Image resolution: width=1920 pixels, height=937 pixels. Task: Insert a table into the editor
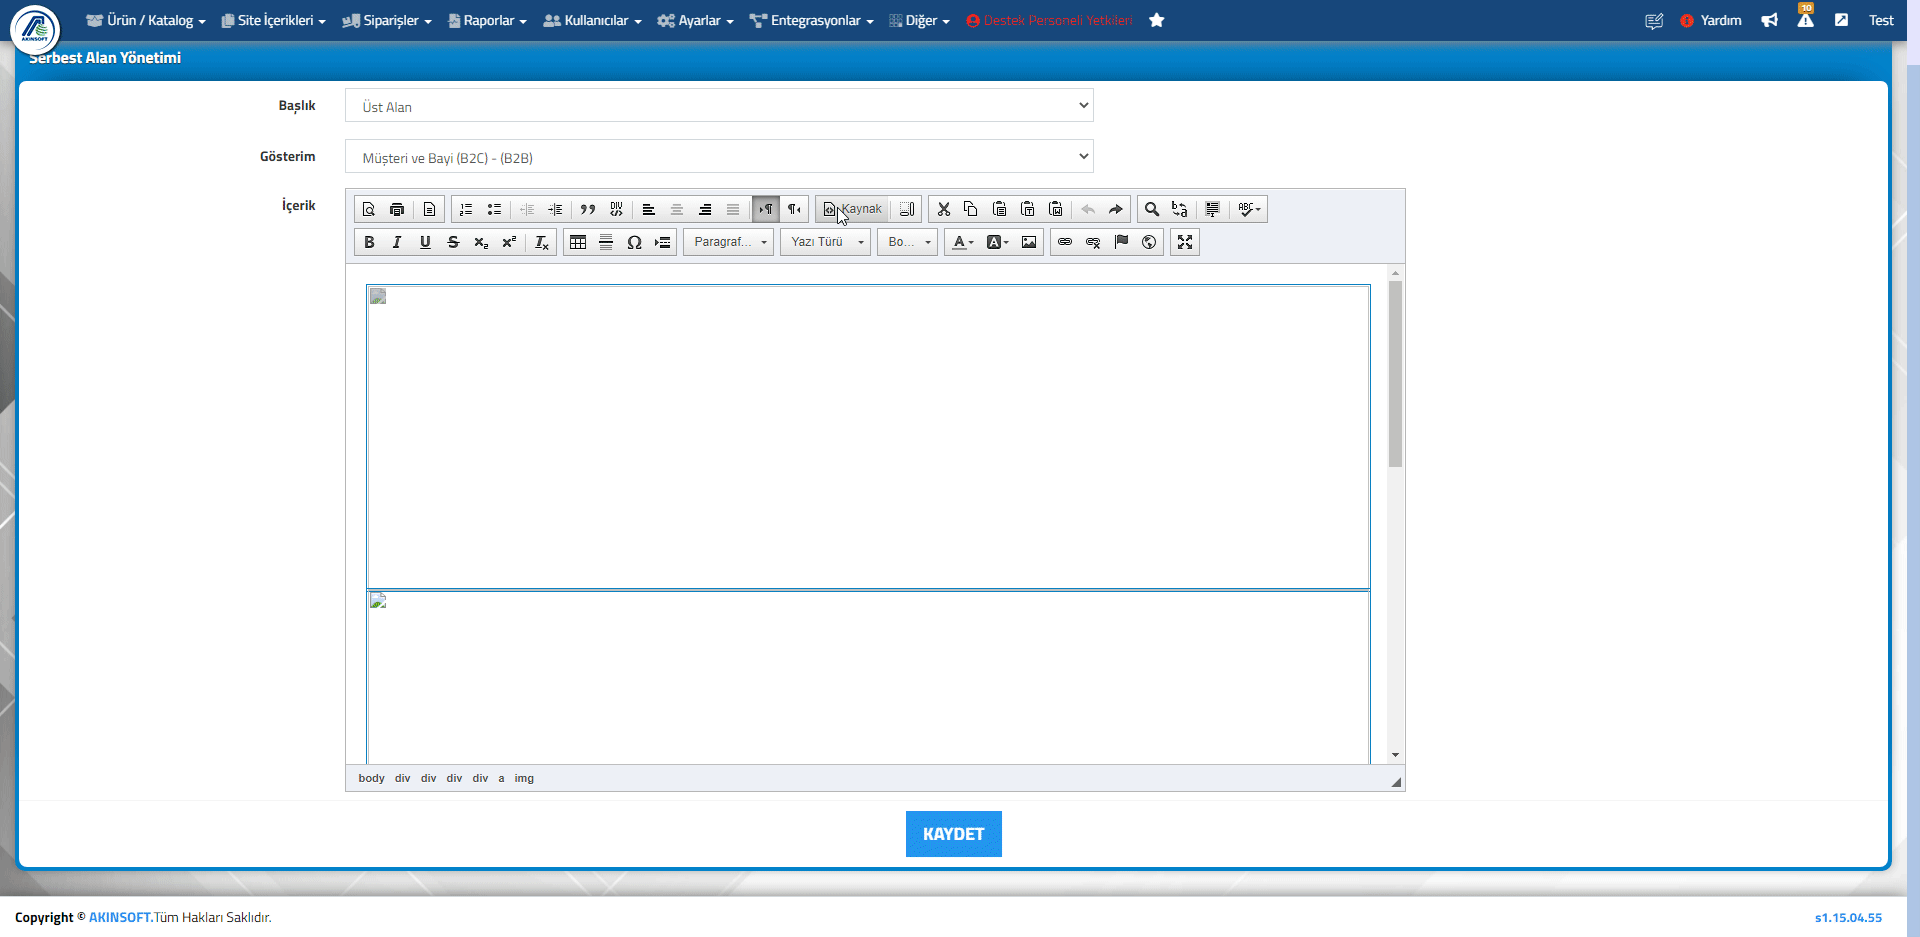point(578,242)
